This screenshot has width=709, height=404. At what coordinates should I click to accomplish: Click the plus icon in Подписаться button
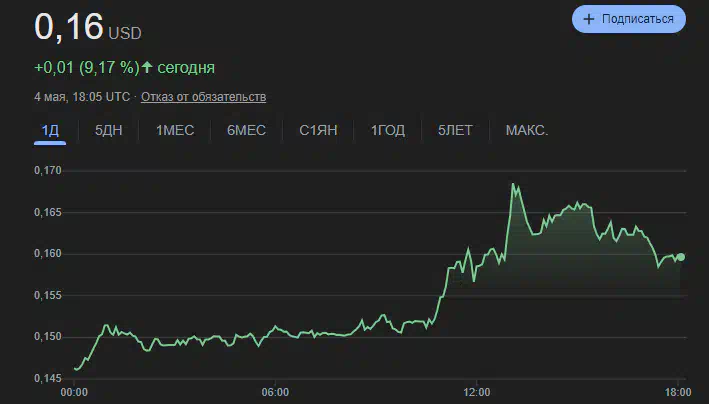pyautogui.click(x=588, y=19)
